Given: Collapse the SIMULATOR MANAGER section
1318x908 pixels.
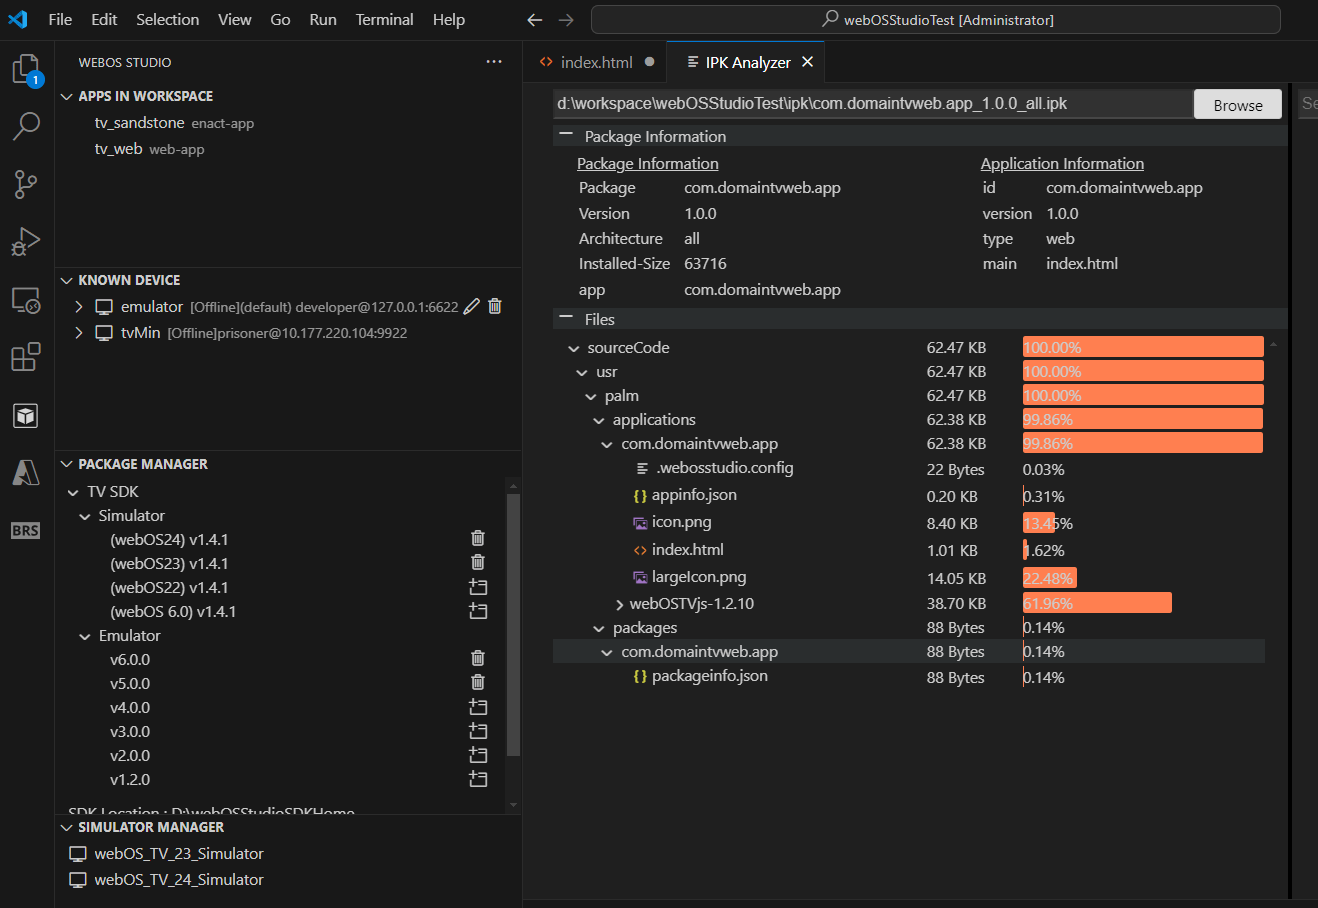Looking at the screenshot, I should coord(67,827).
